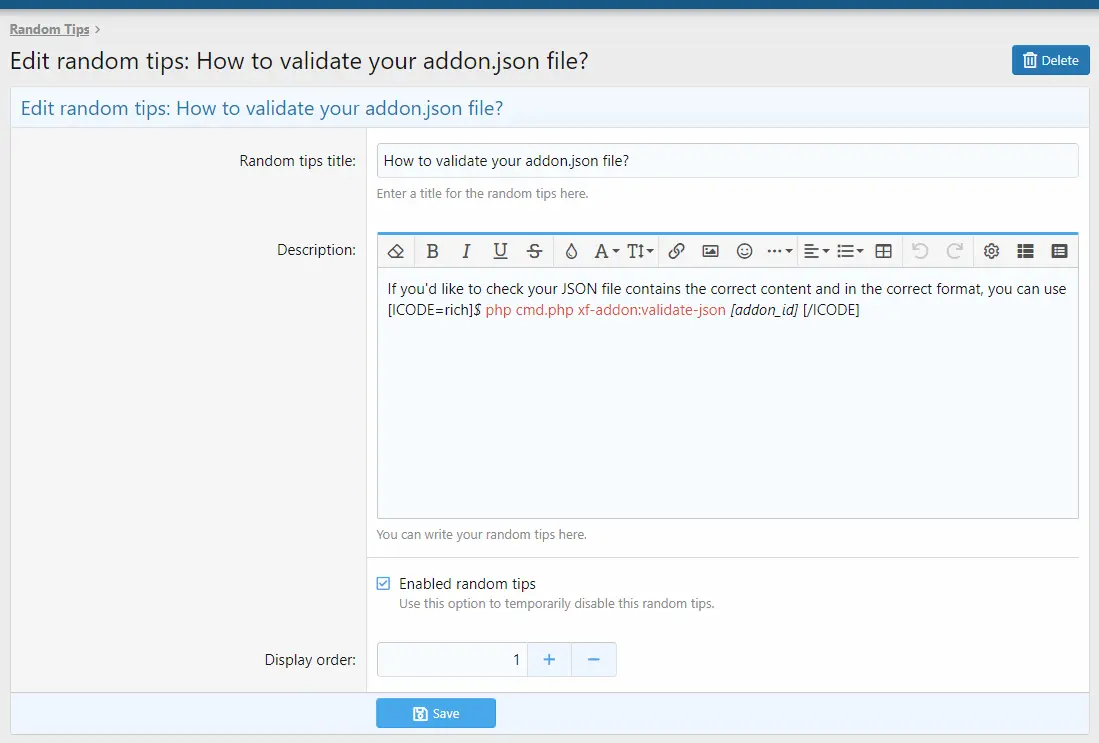
Task: Open the font size dropdown
Action: pos(640,251)
